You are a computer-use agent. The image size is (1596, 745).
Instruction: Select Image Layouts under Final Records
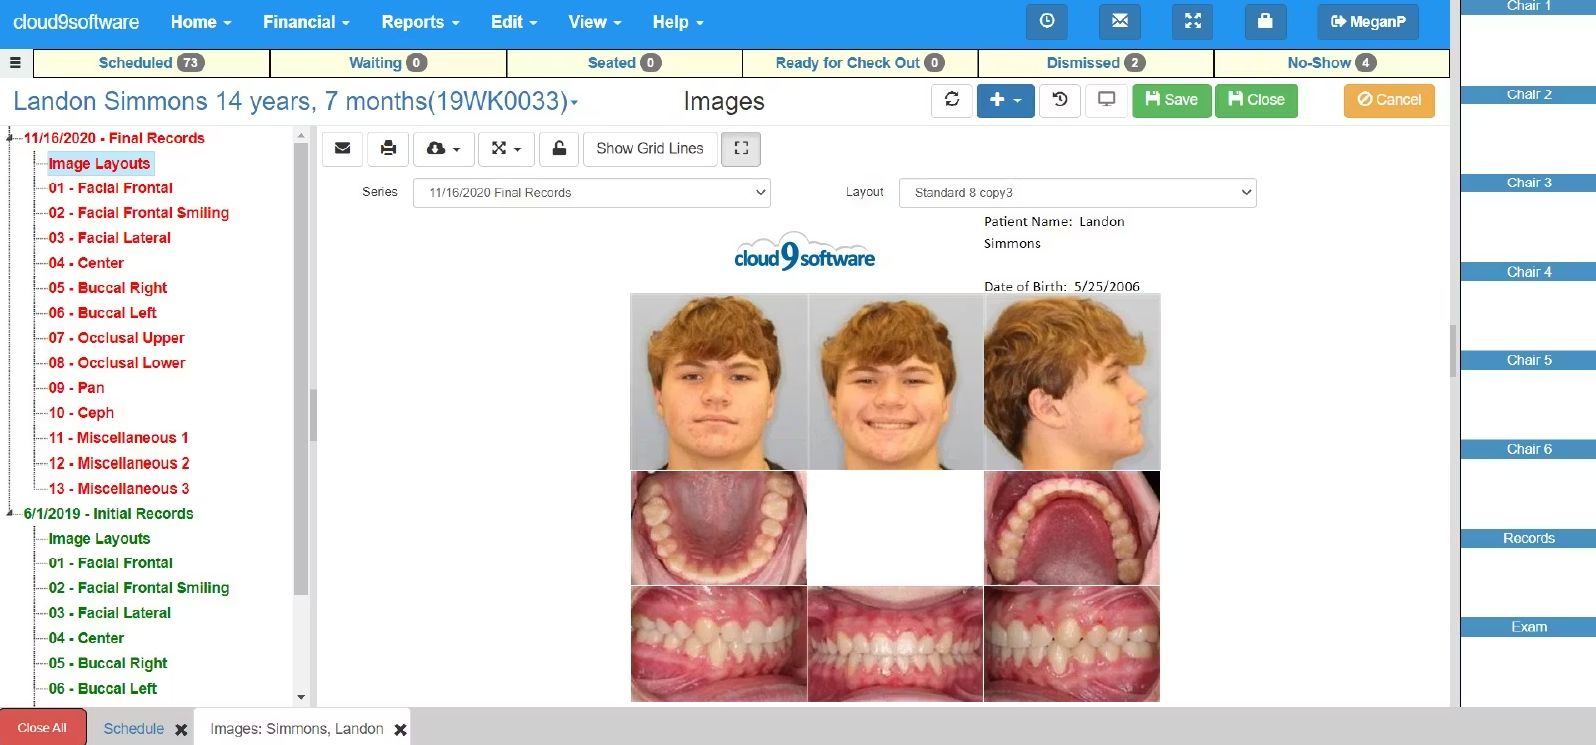tap(99, 163)
